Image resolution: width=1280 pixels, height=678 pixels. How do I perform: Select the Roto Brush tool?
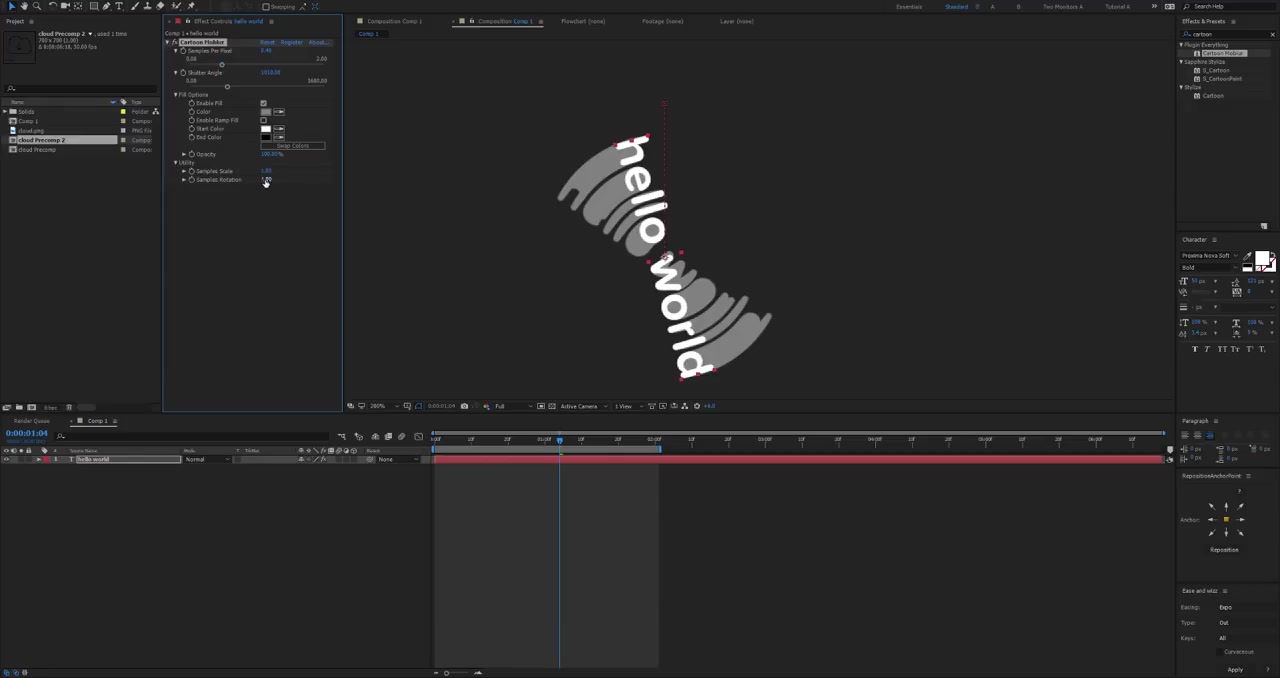point(176,6)
